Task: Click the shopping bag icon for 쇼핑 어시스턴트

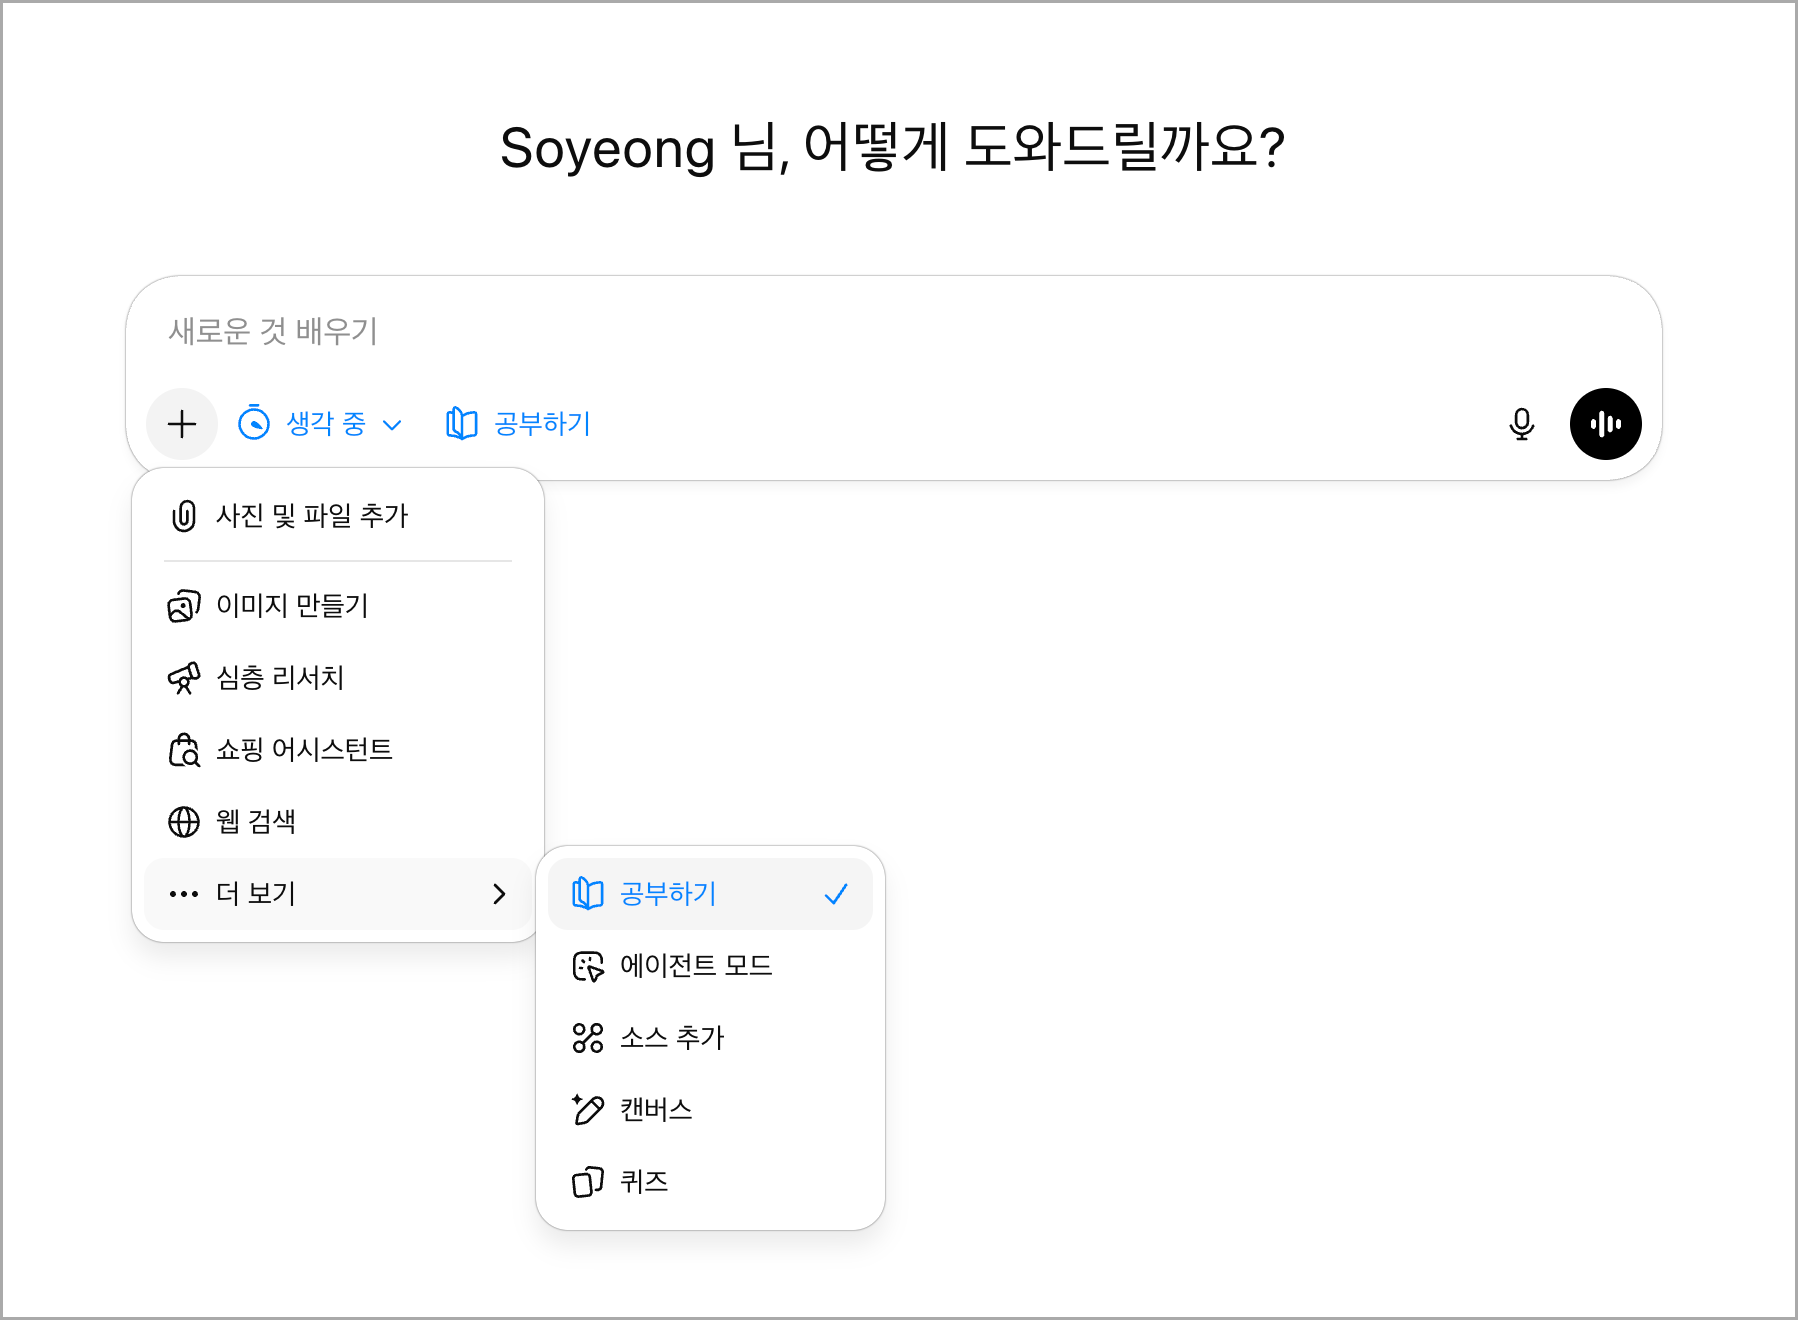Action: click(184, 750)
